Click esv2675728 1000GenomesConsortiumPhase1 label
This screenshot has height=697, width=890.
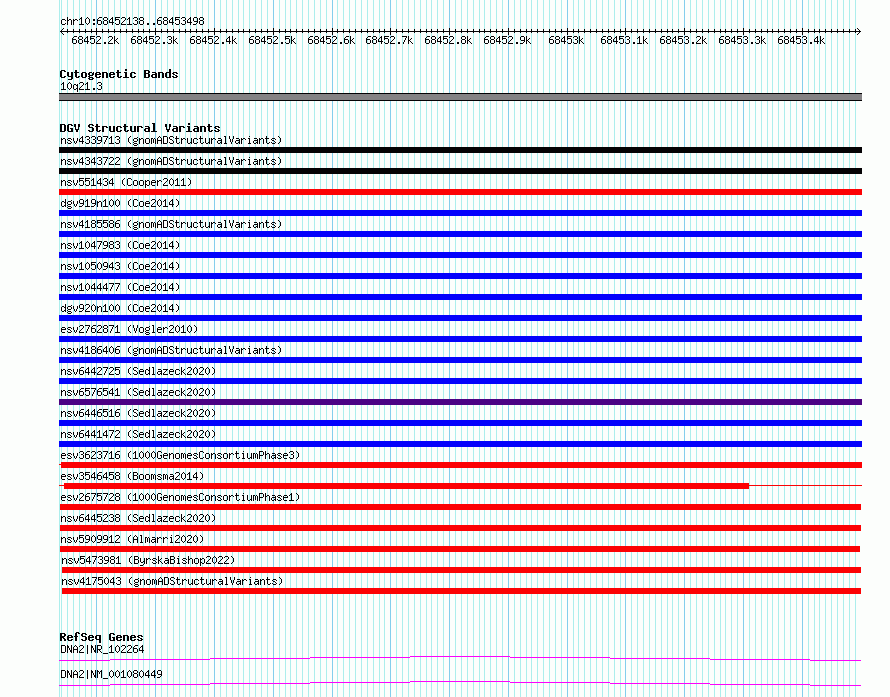click(x=180, y=497)
